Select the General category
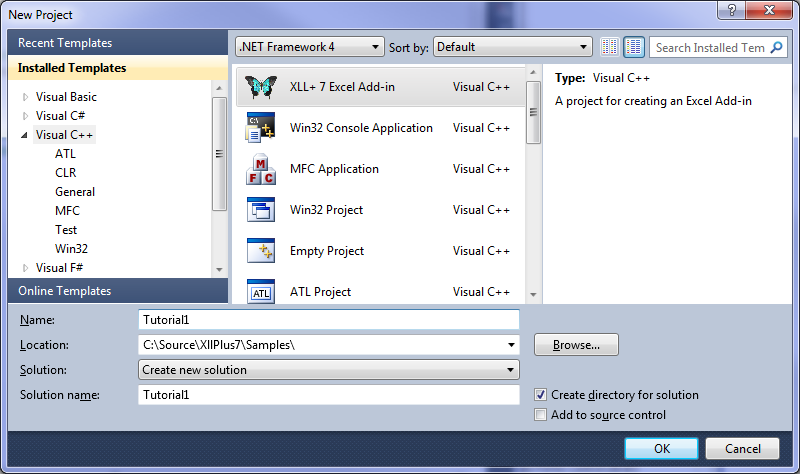 click(x=75, y=192)
